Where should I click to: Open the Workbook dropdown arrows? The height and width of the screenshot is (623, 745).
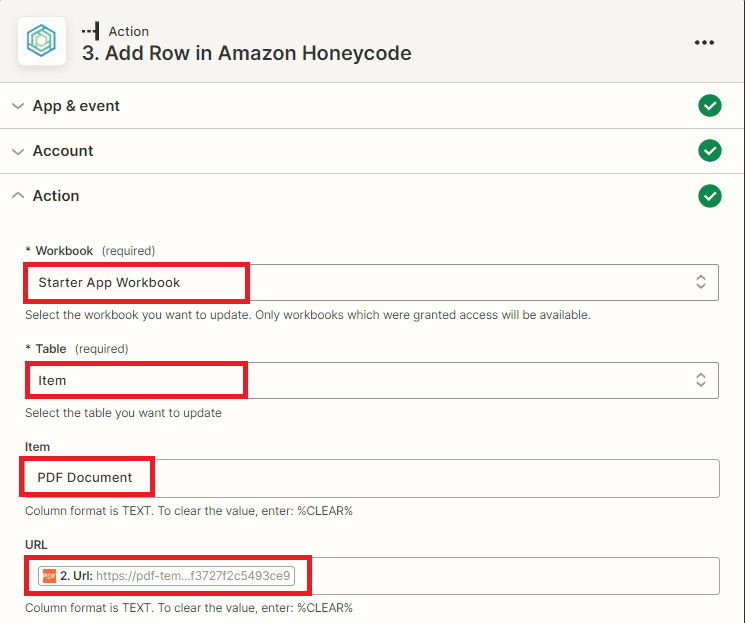701,282
